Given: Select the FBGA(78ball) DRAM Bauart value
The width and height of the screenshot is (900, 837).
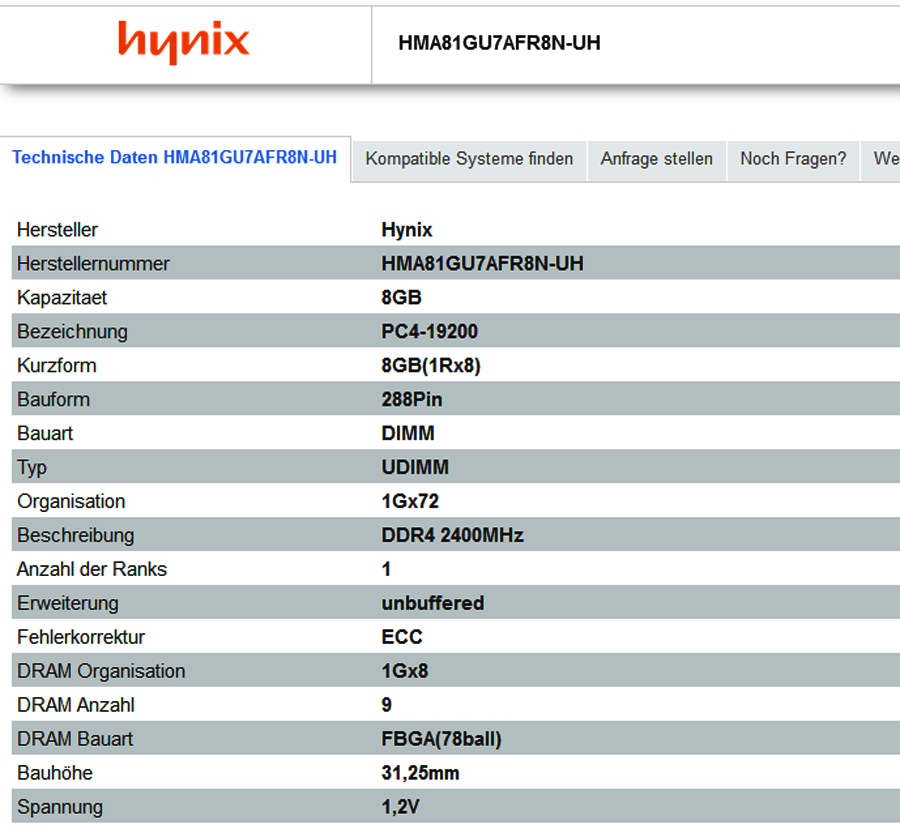Looking at the screenshot, I should pos(441,739).
